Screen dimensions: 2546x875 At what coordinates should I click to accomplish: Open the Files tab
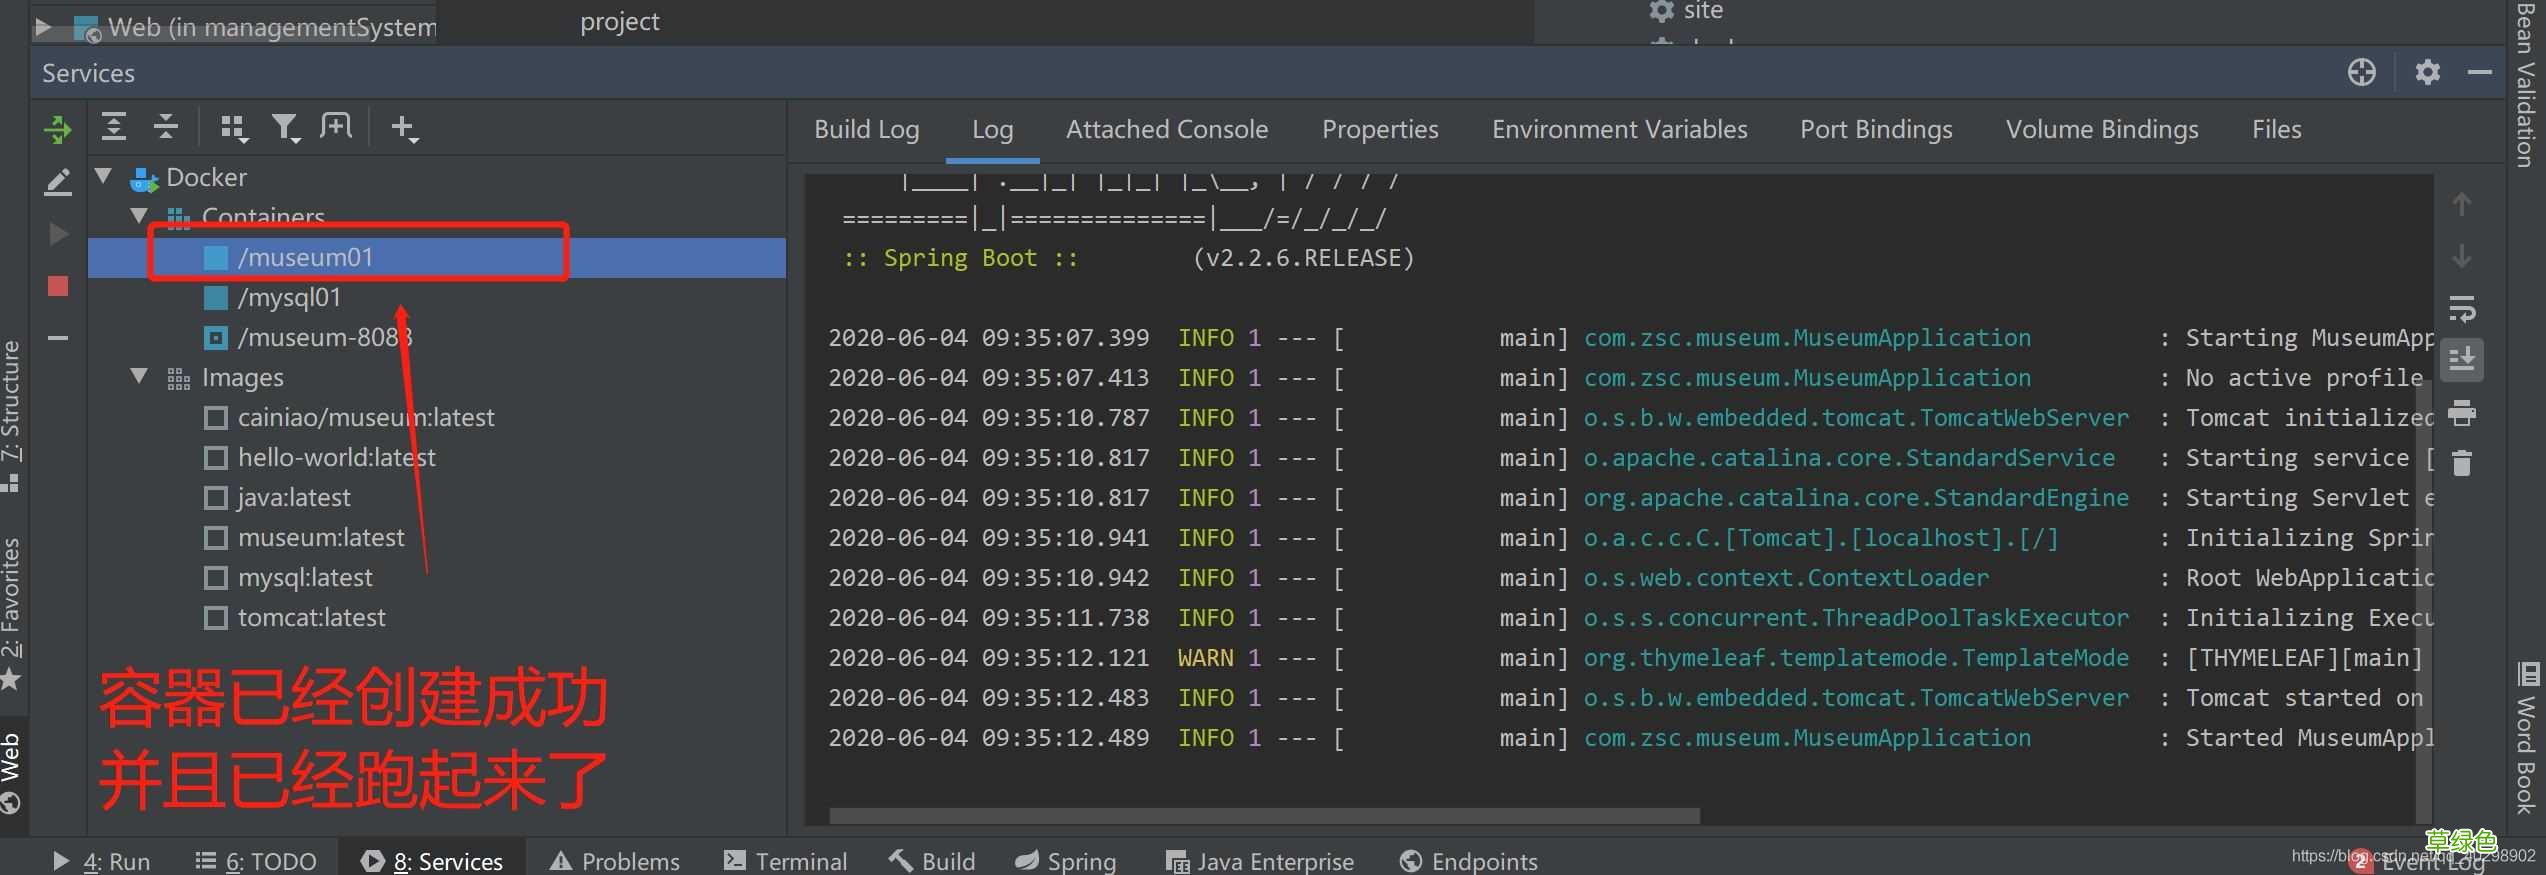[2276, 129]
